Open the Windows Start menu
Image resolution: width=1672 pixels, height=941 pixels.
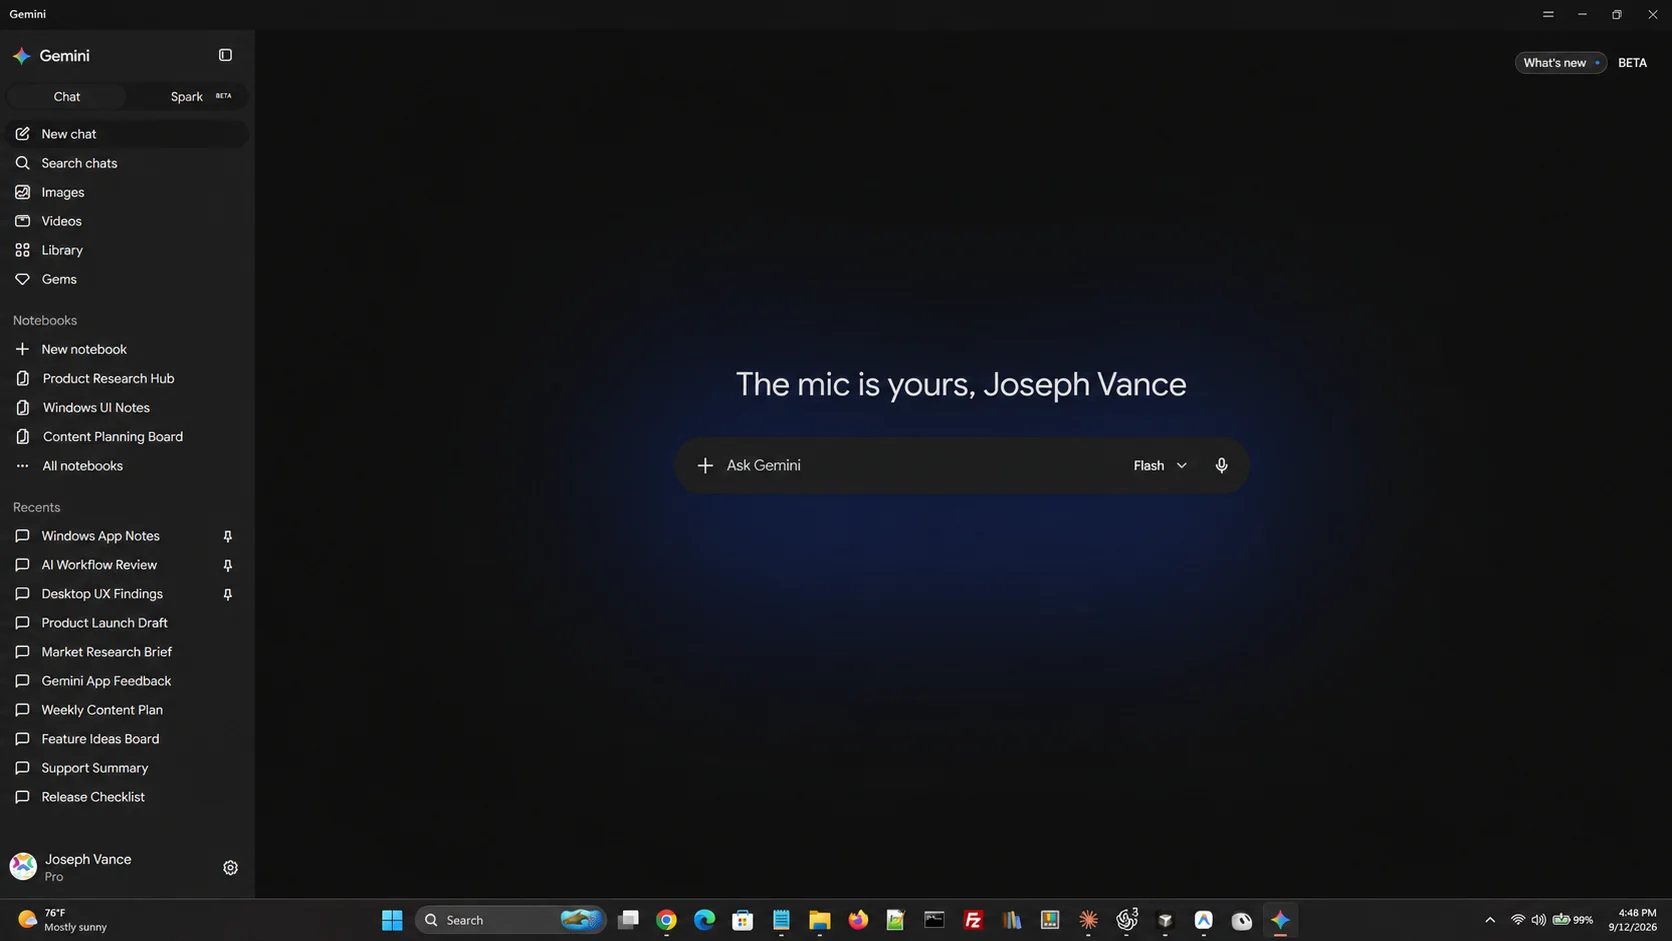click(x=392, y=920)
